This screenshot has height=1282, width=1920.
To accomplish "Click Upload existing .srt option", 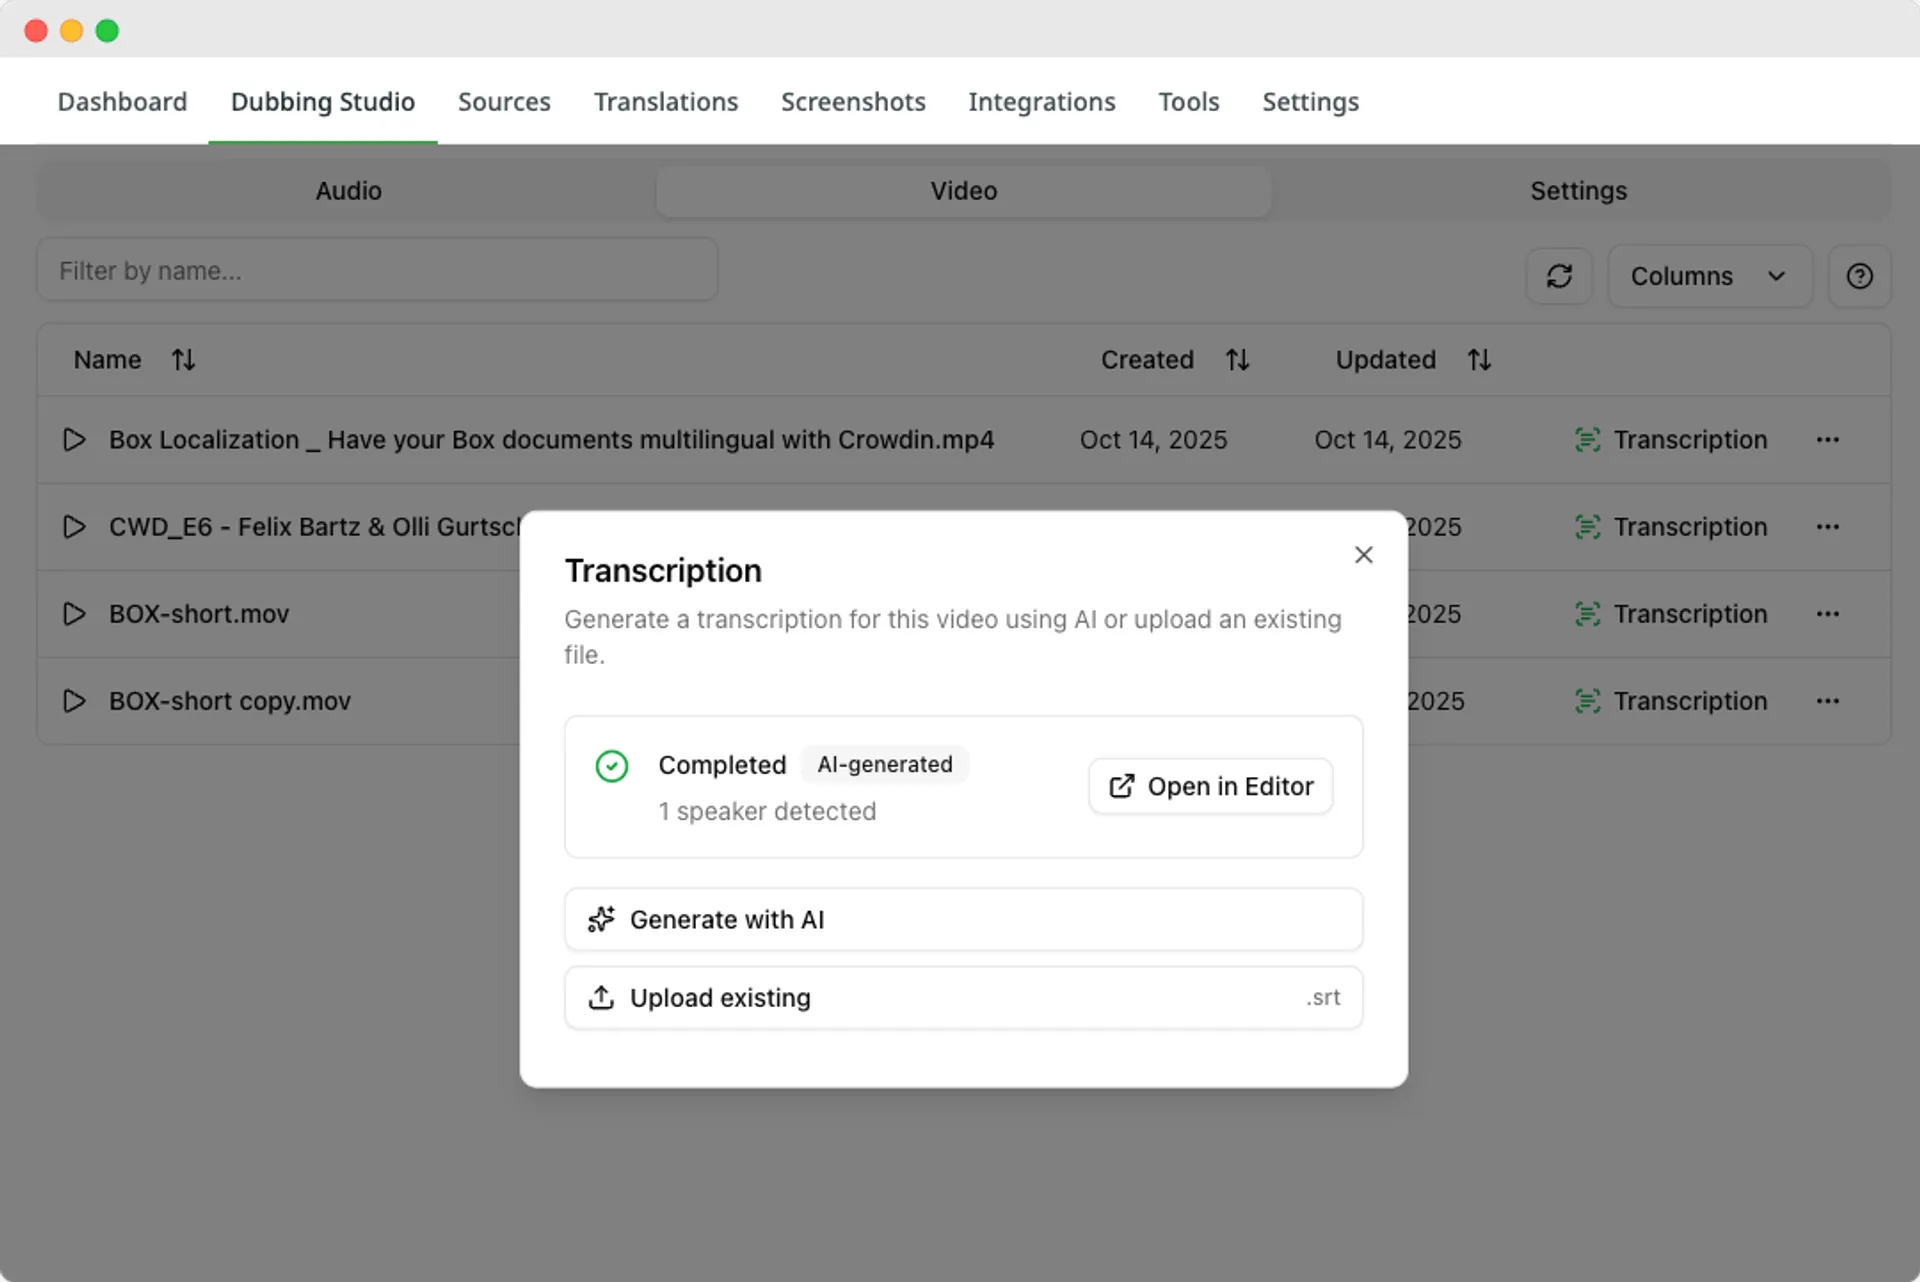I will tap(963, 997).
